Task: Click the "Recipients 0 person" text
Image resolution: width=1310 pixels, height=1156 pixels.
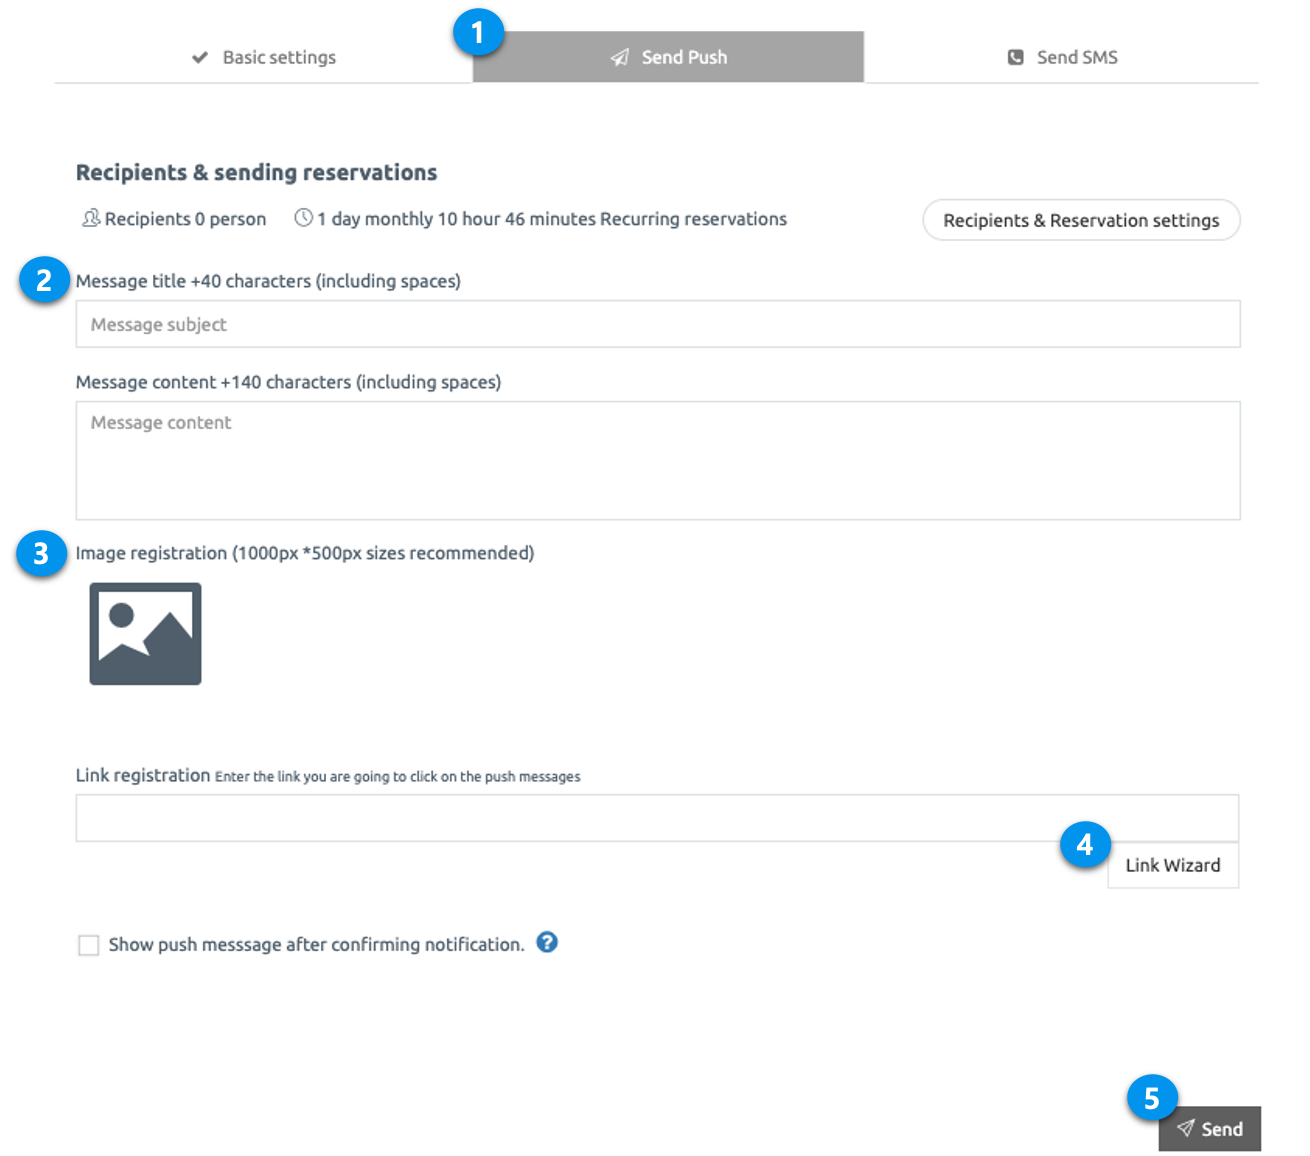Action: [185, 219]
